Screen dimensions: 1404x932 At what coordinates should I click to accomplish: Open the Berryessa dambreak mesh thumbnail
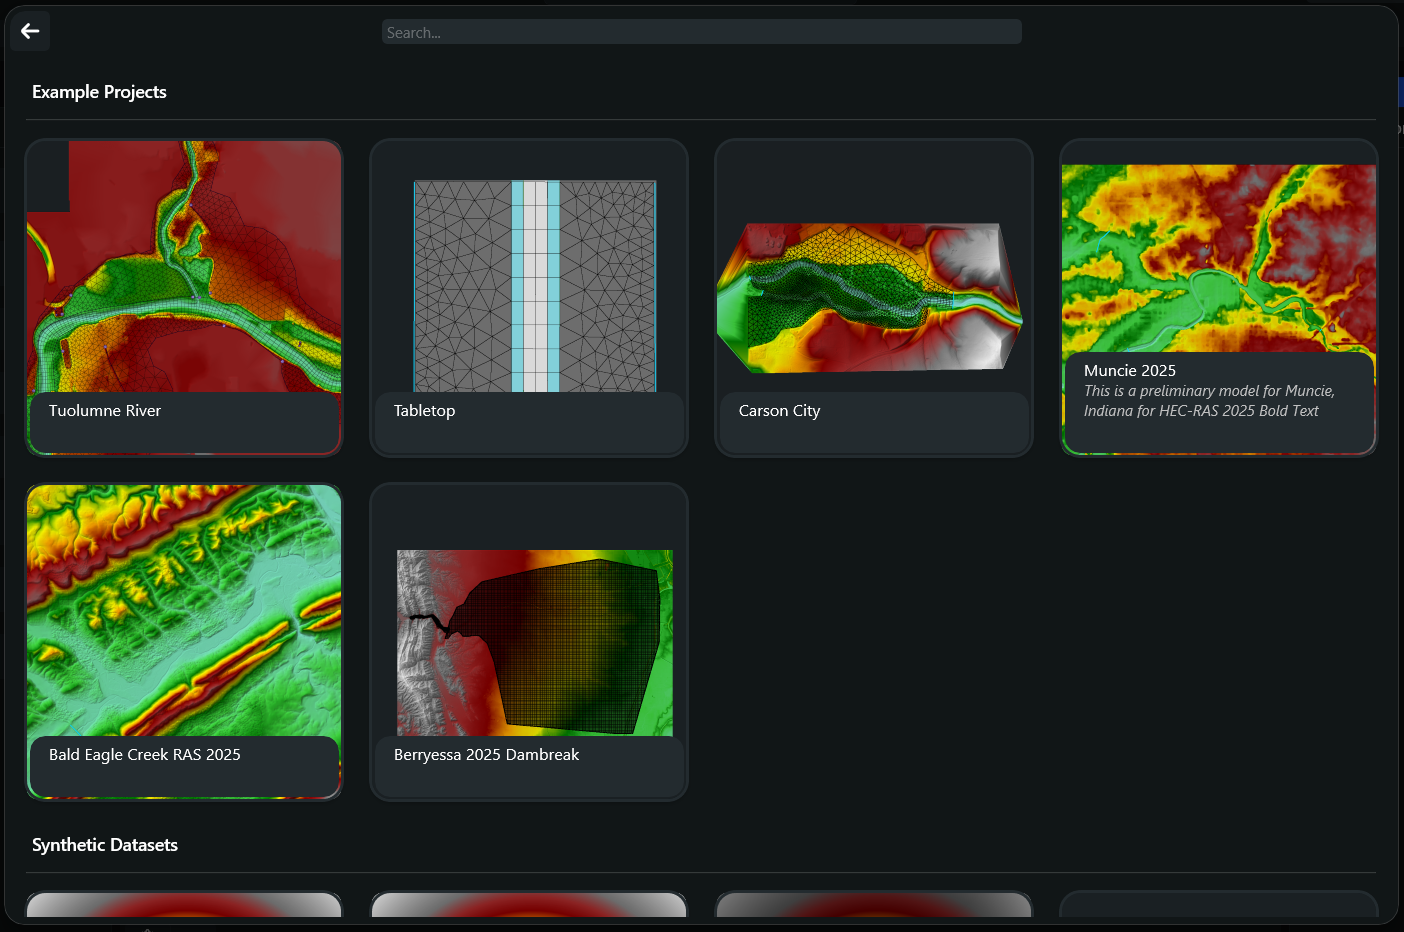pyautogui.click(x=535, y=642)
